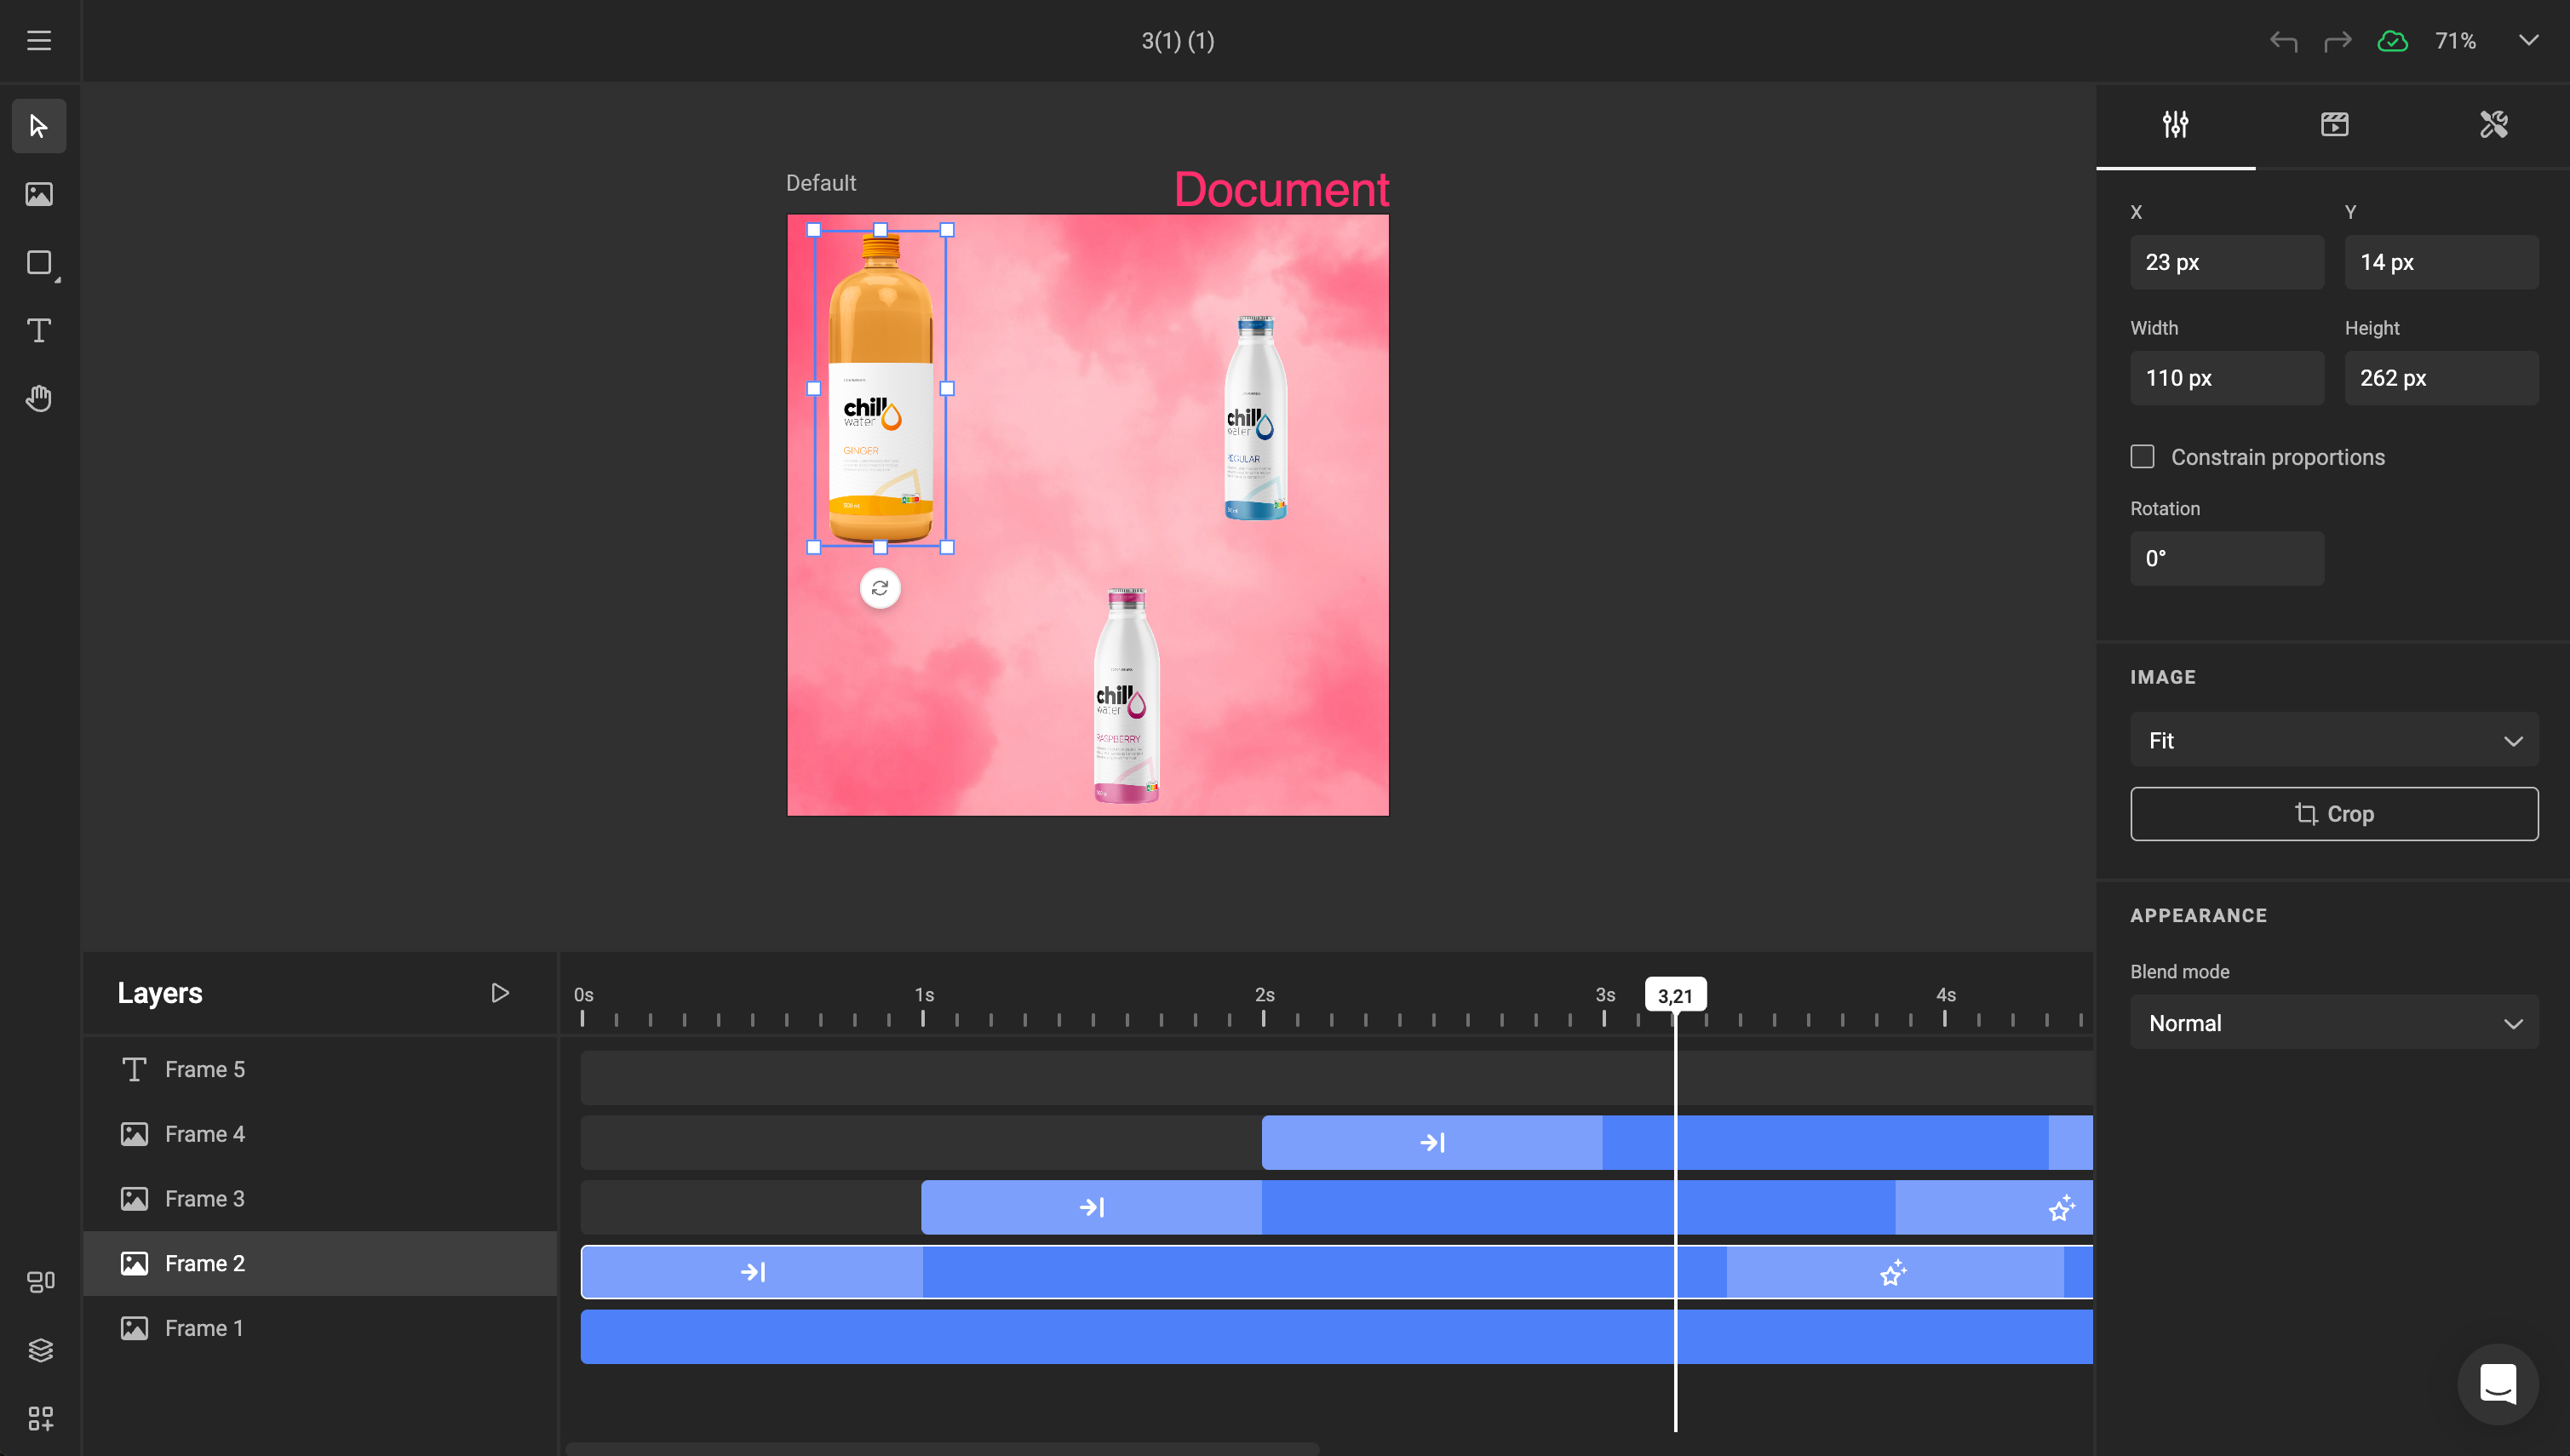Toggle play animation button in Layers
Screen dimensions: 2570x1456
[x=498, y=992]
